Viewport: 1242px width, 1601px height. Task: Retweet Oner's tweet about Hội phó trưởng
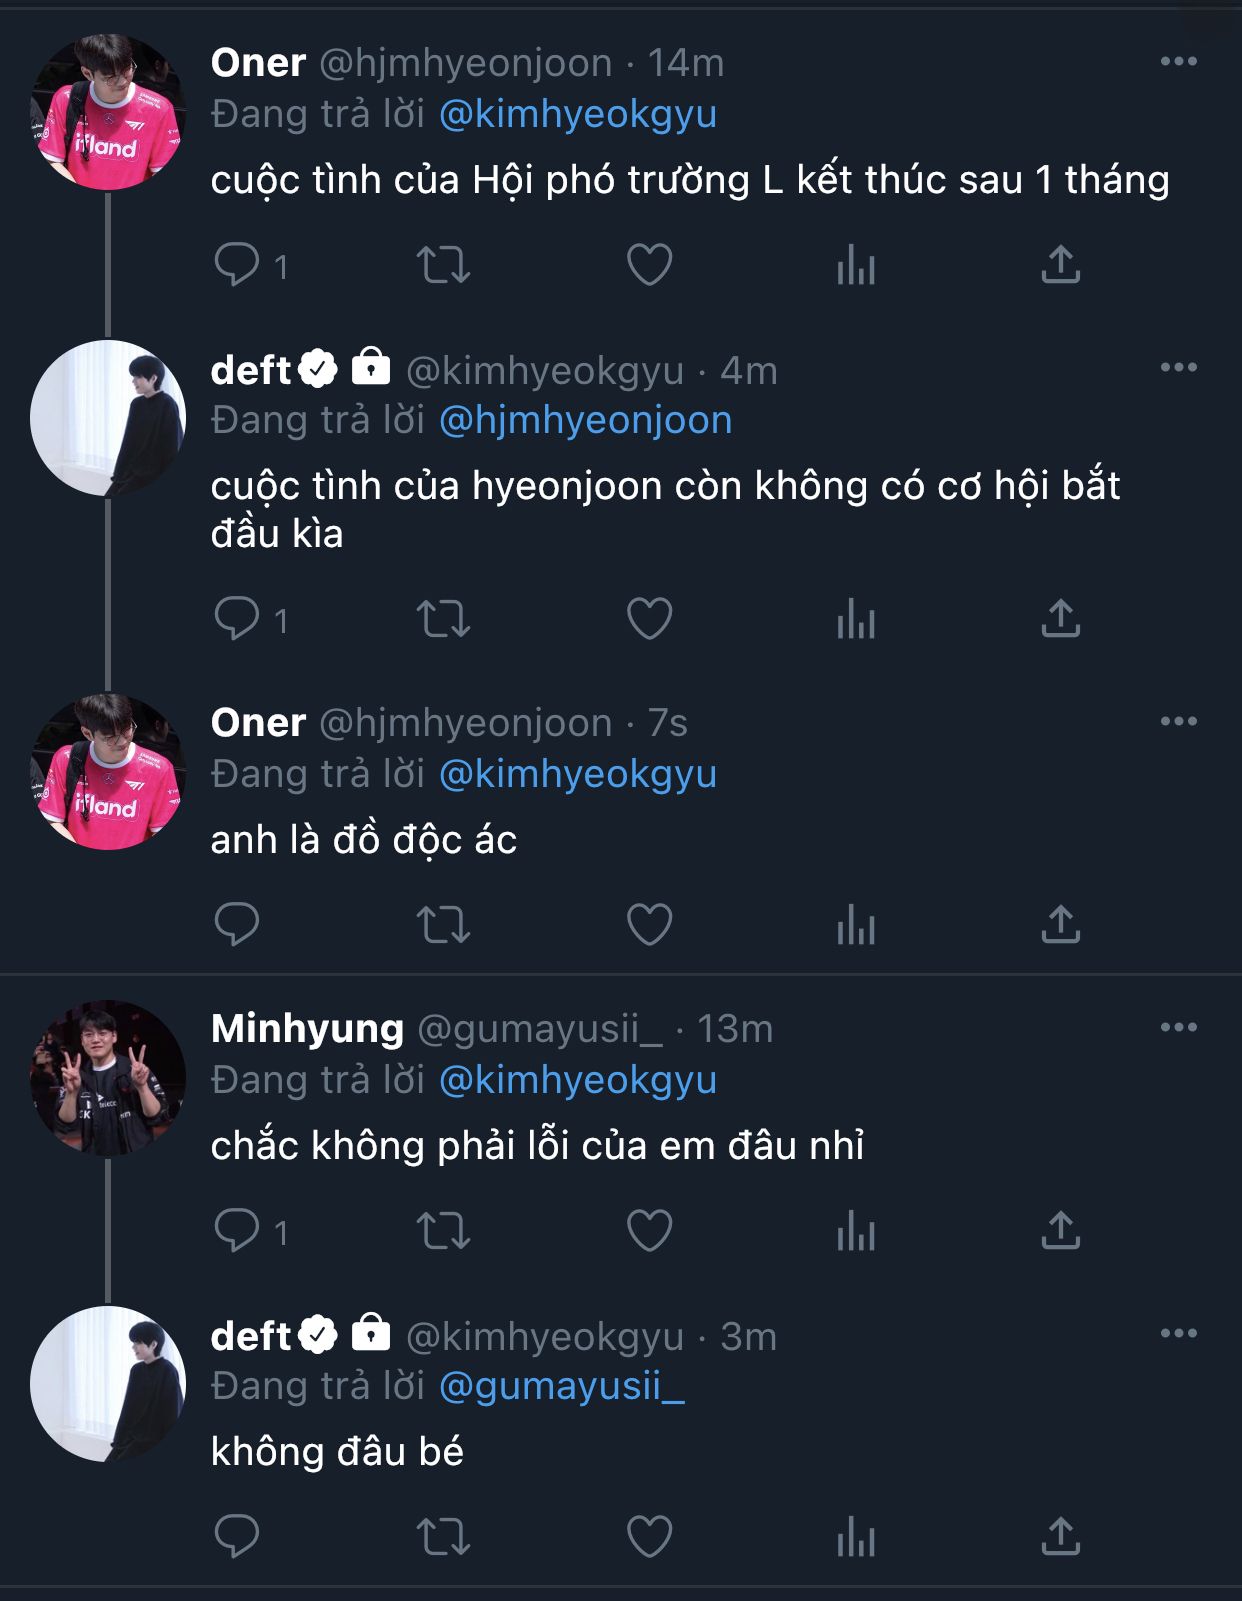443,265
